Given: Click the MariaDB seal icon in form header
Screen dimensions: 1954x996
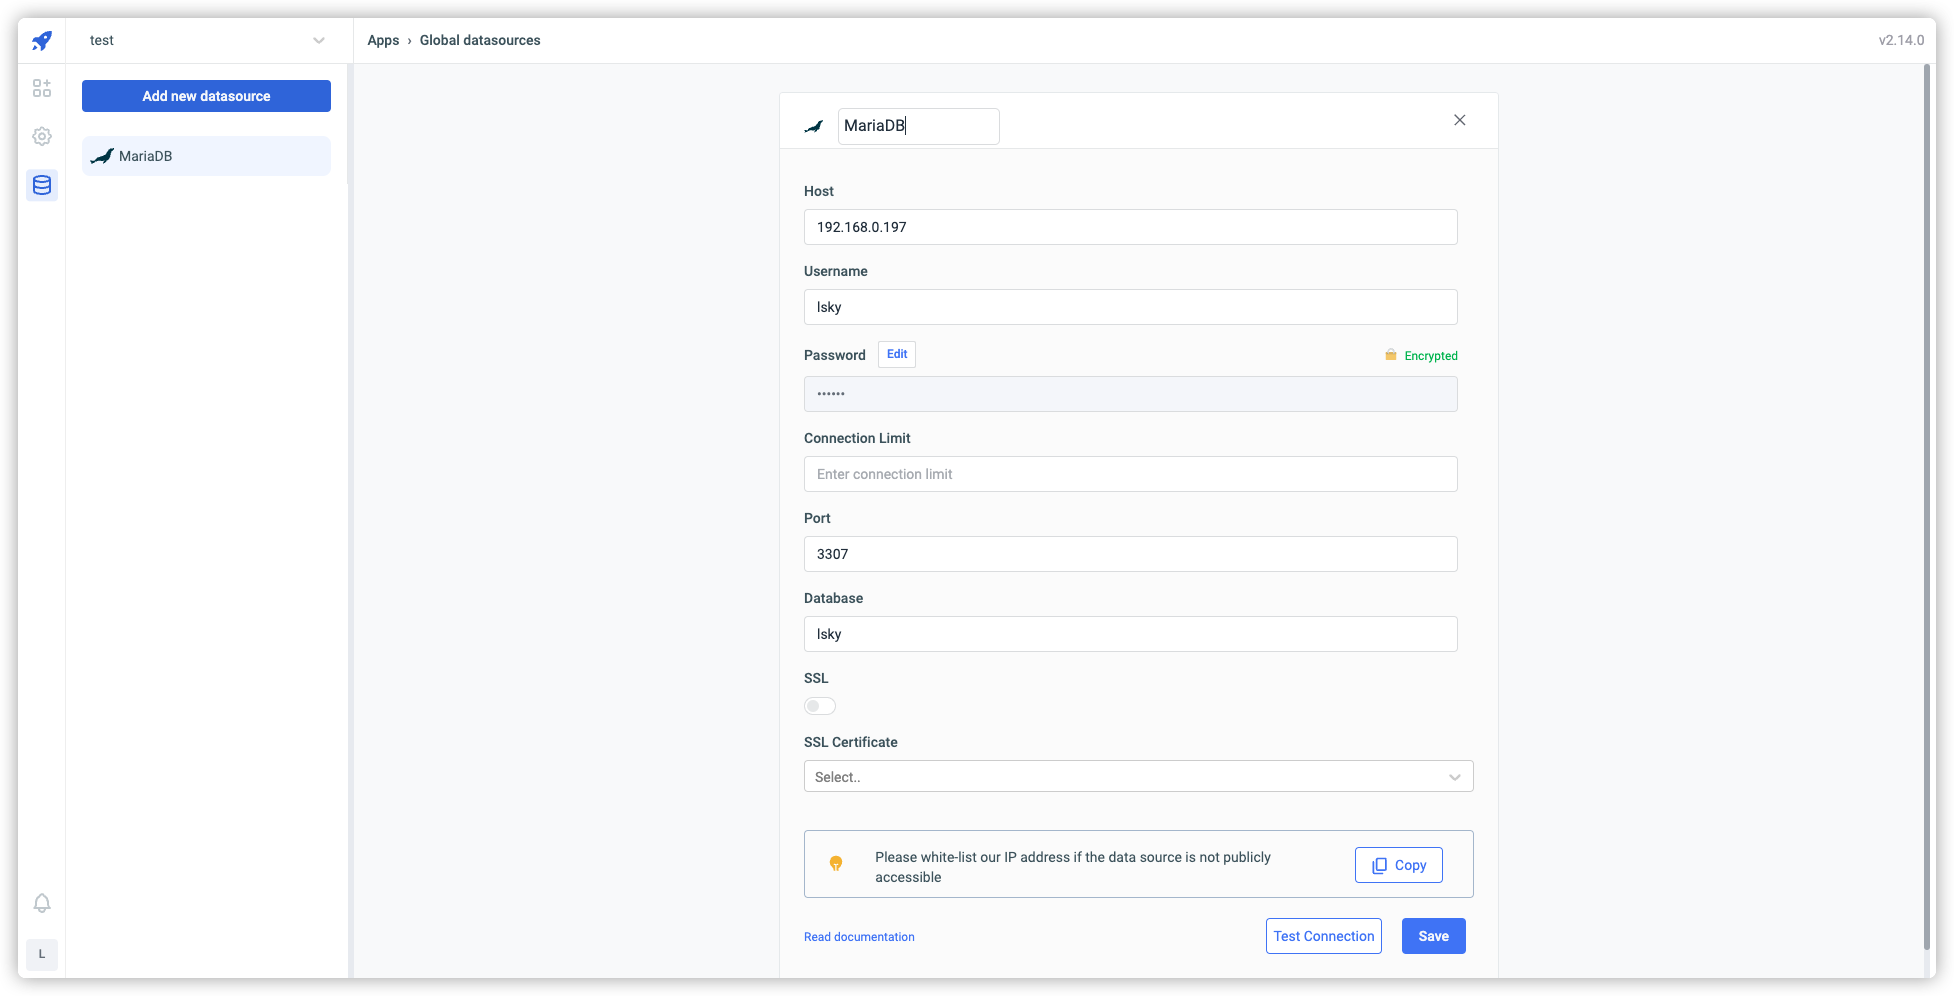Looking at the screenshot, I should click(x=814, y=126).
